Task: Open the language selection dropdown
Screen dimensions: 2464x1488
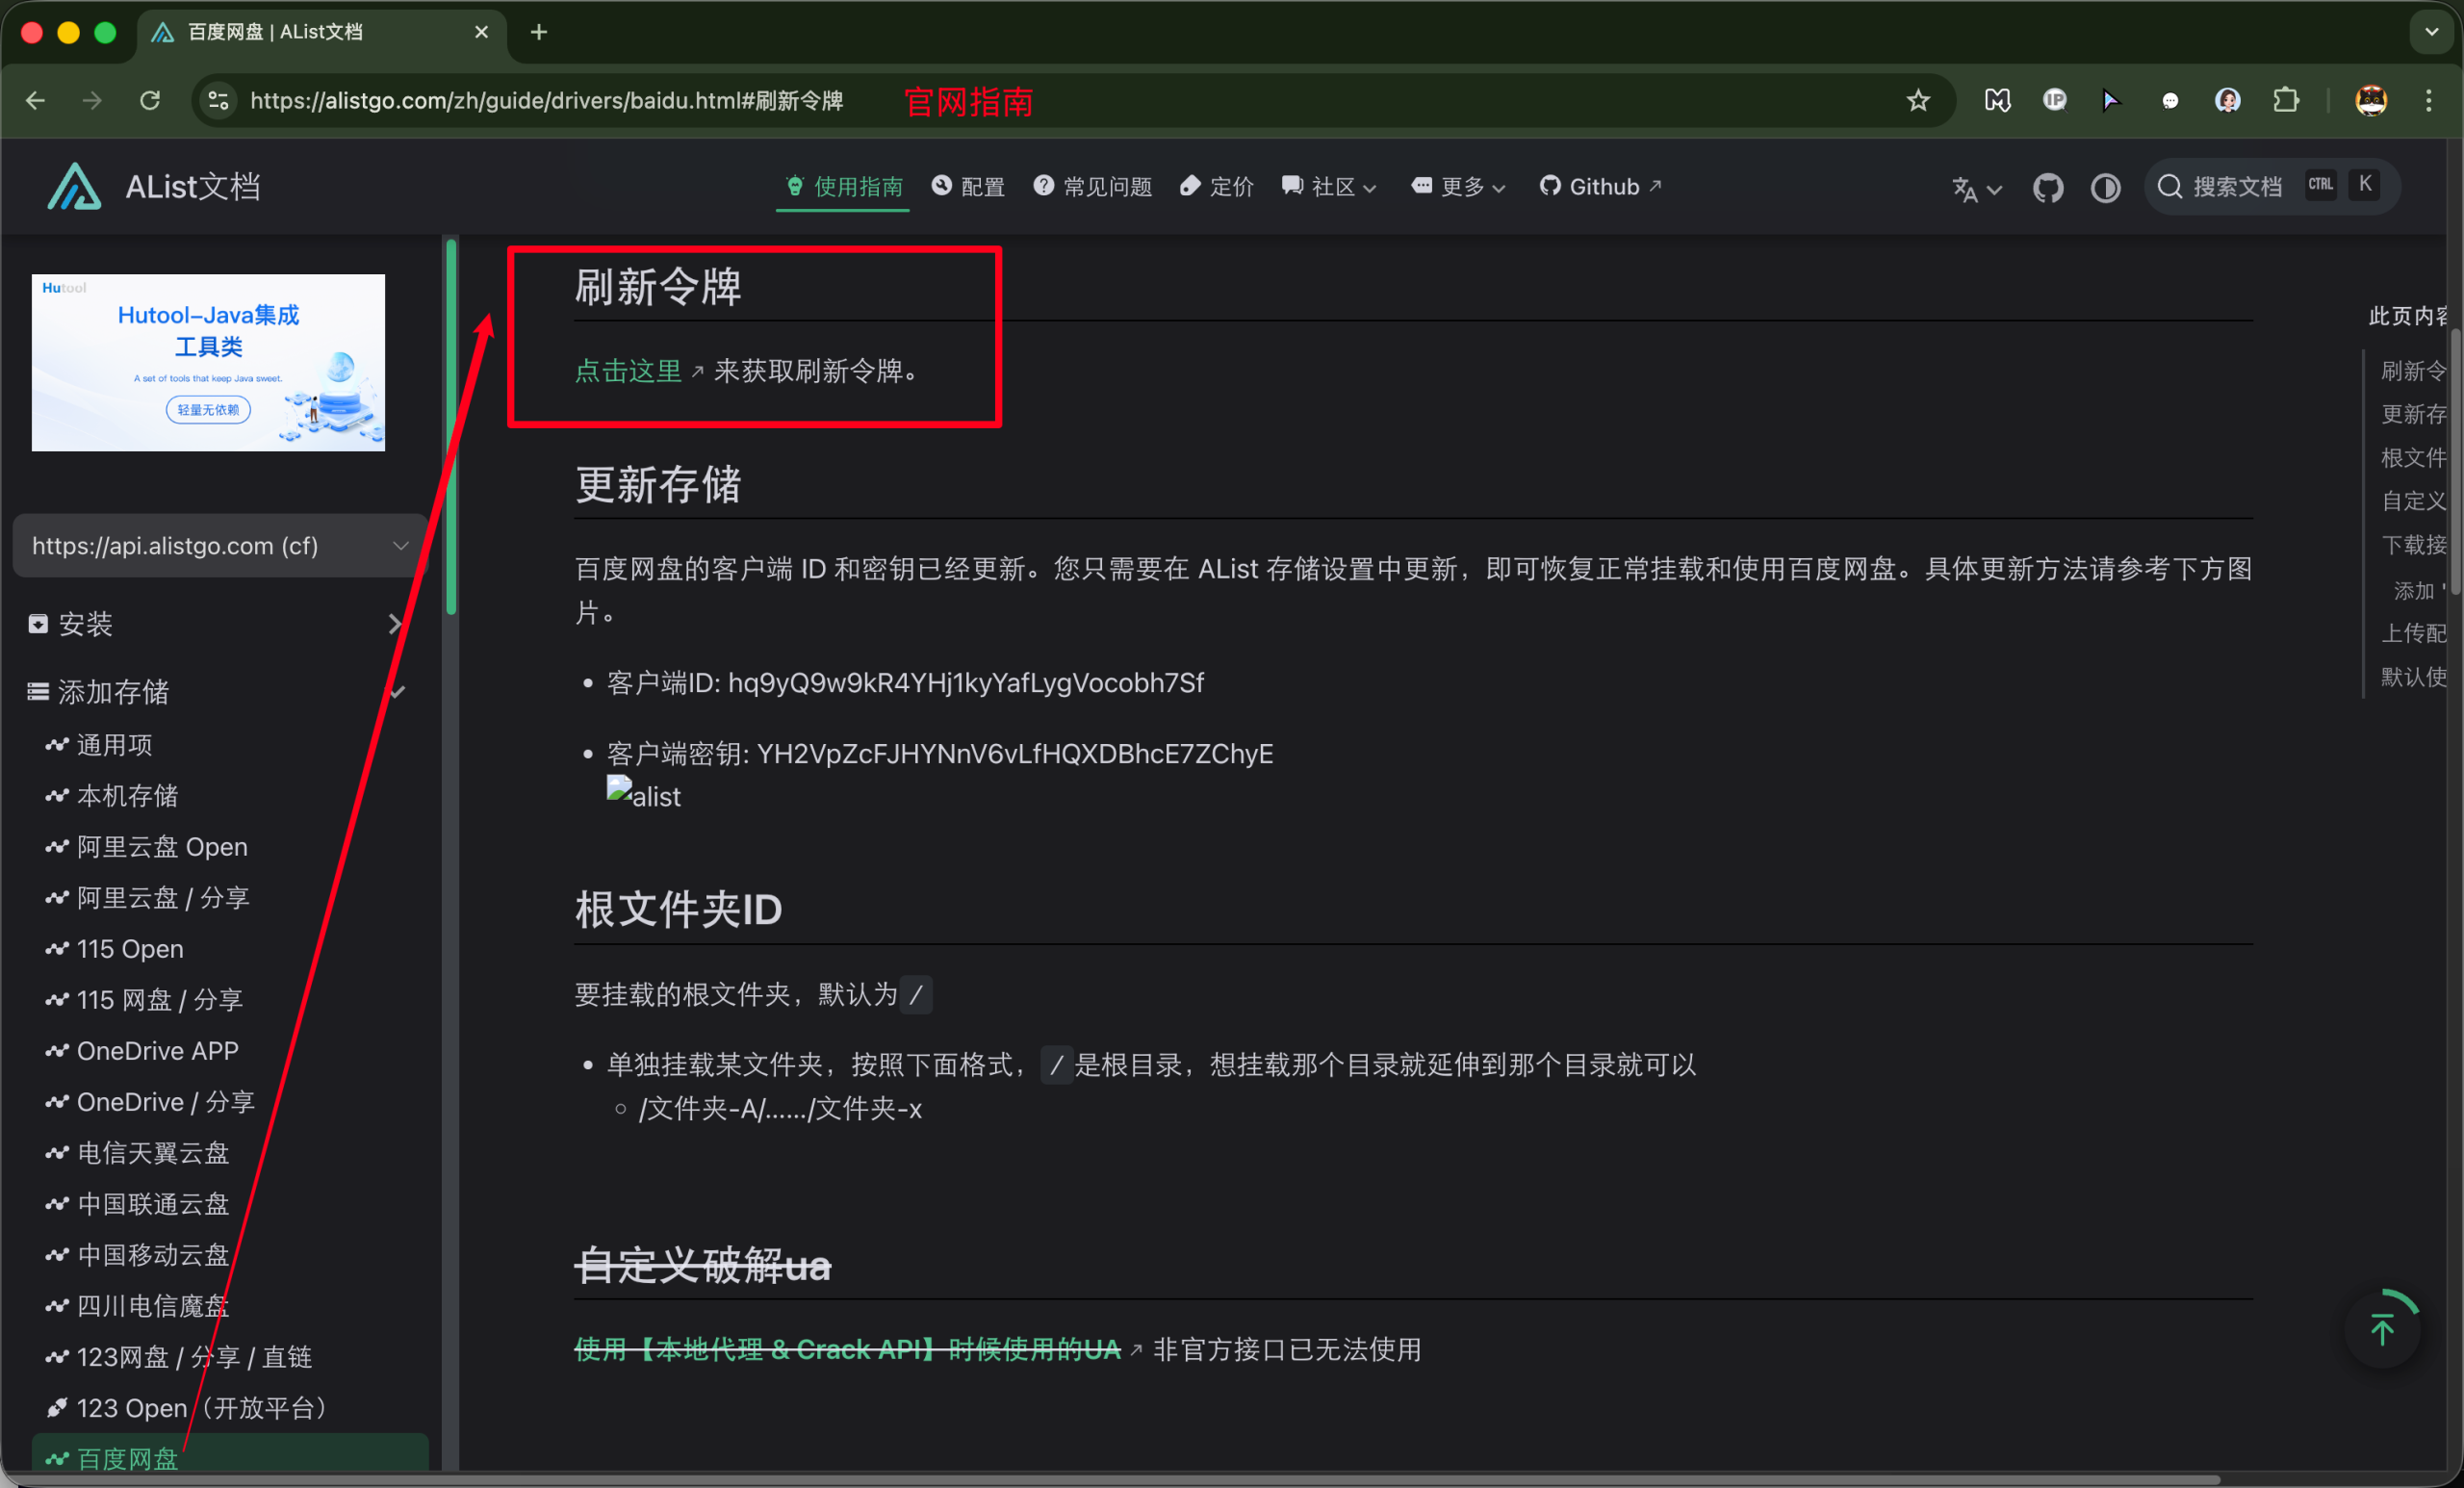Action: 1976,188
